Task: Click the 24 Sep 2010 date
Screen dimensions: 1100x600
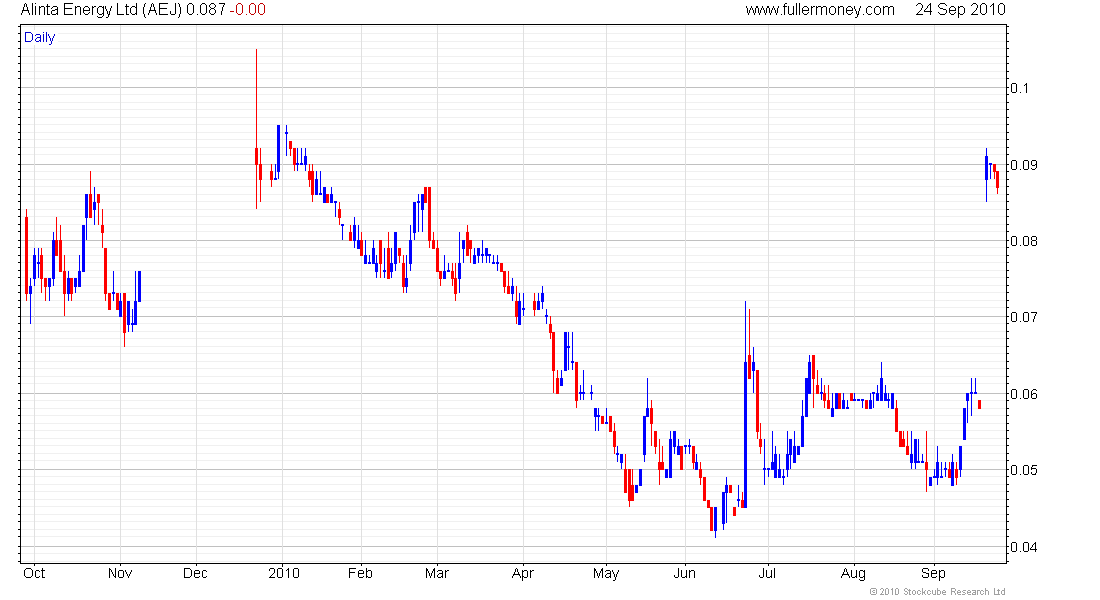Action: [x=960, y=10]
